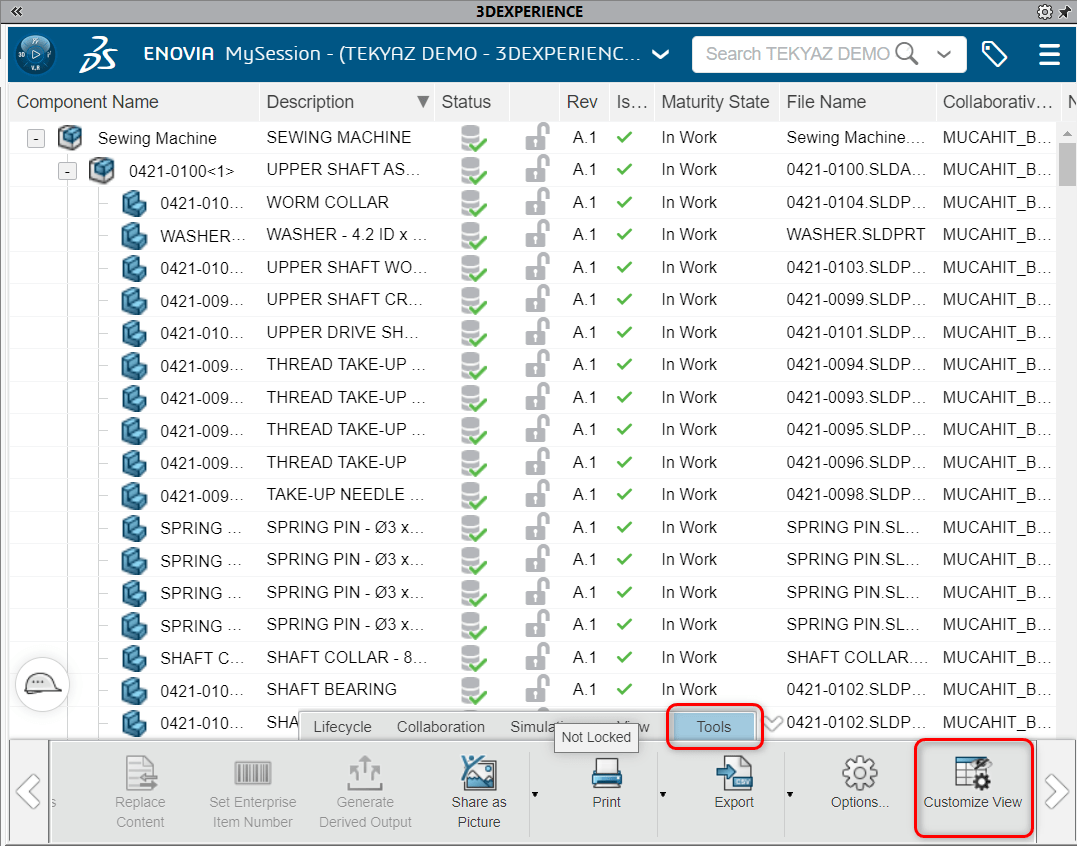Toggle lock on TAKE-UP NEEDLE row

click(x=537, y=494)
